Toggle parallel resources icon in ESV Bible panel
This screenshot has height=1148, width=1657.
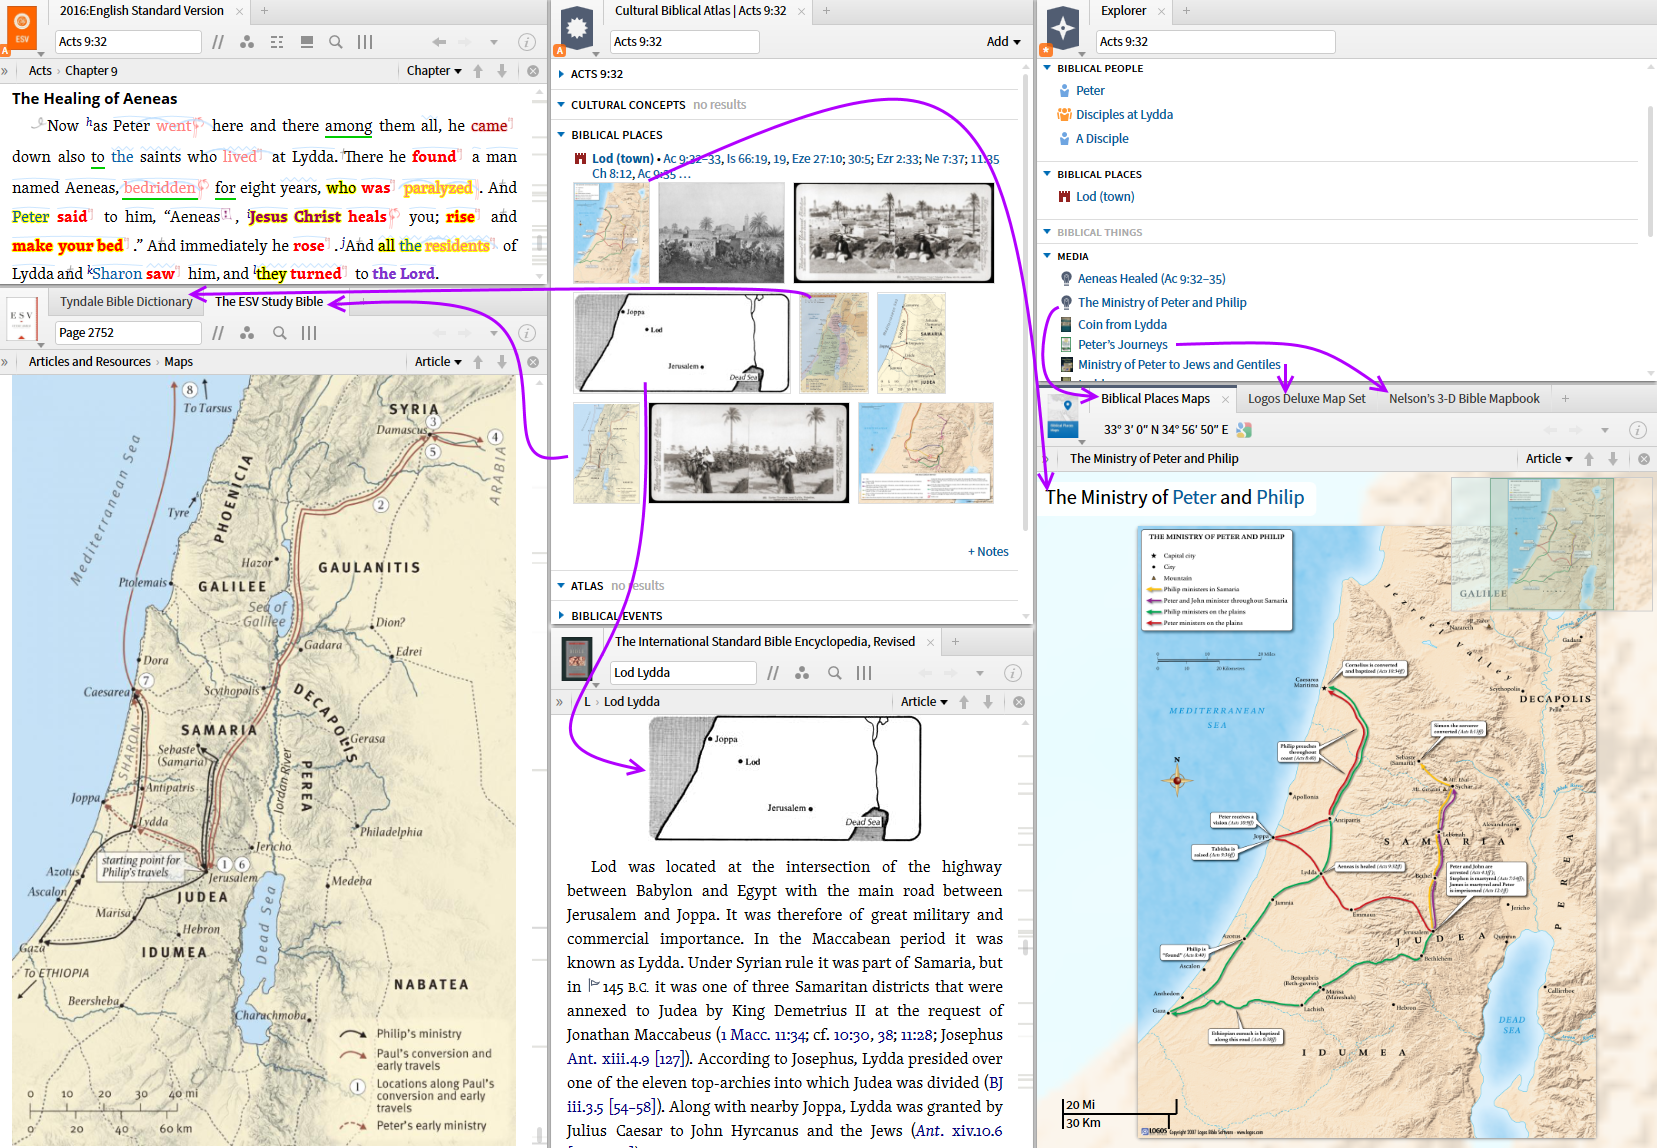pos(218,42)
